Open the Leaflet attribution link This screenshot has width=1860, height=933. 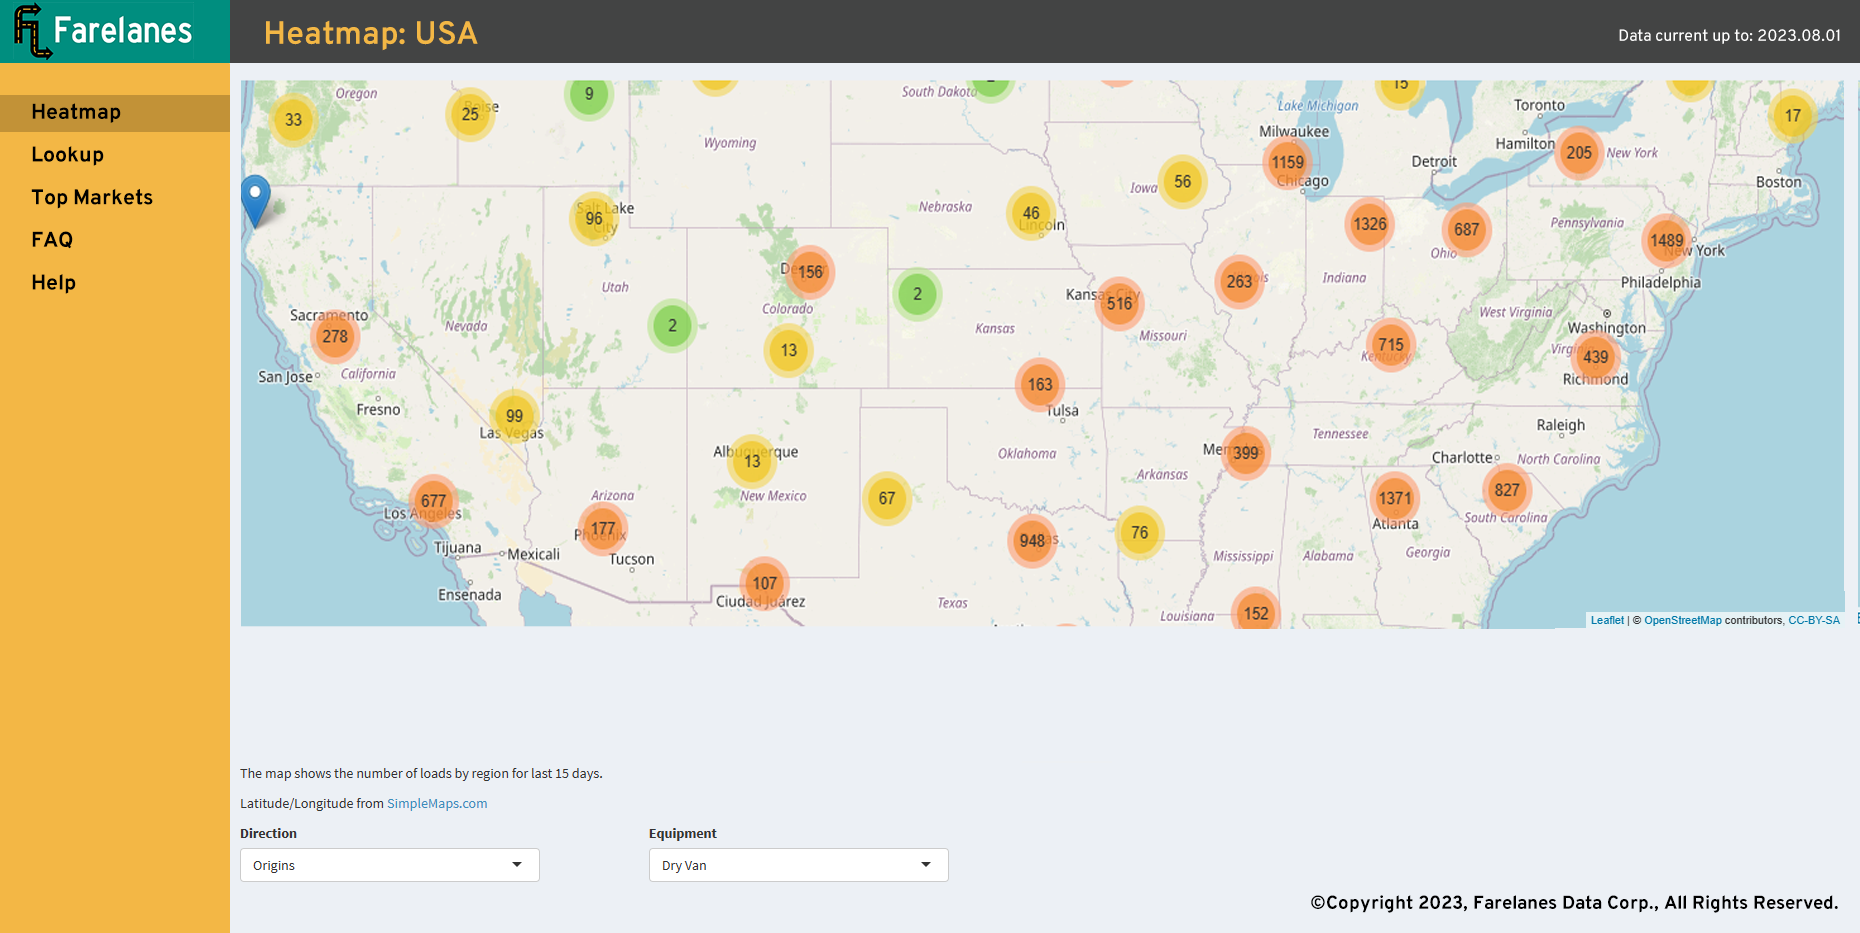point(1607,620)
